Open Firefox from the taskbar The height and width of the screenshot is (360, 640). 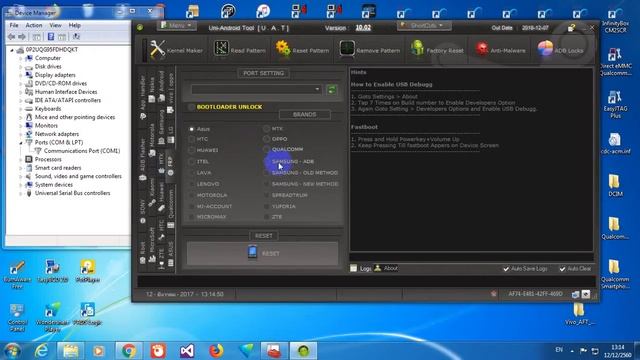(216, 351)
